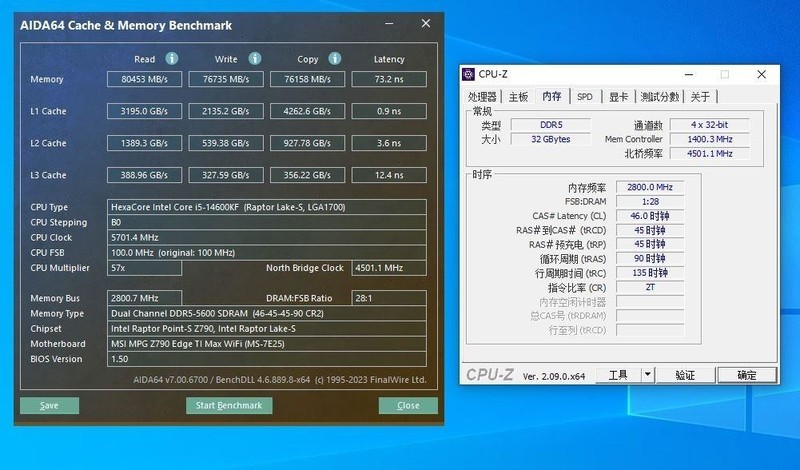Click the L3 Cache Read value 388.96 GB/s
The image size is (800, 470).
tap(144, 175)
